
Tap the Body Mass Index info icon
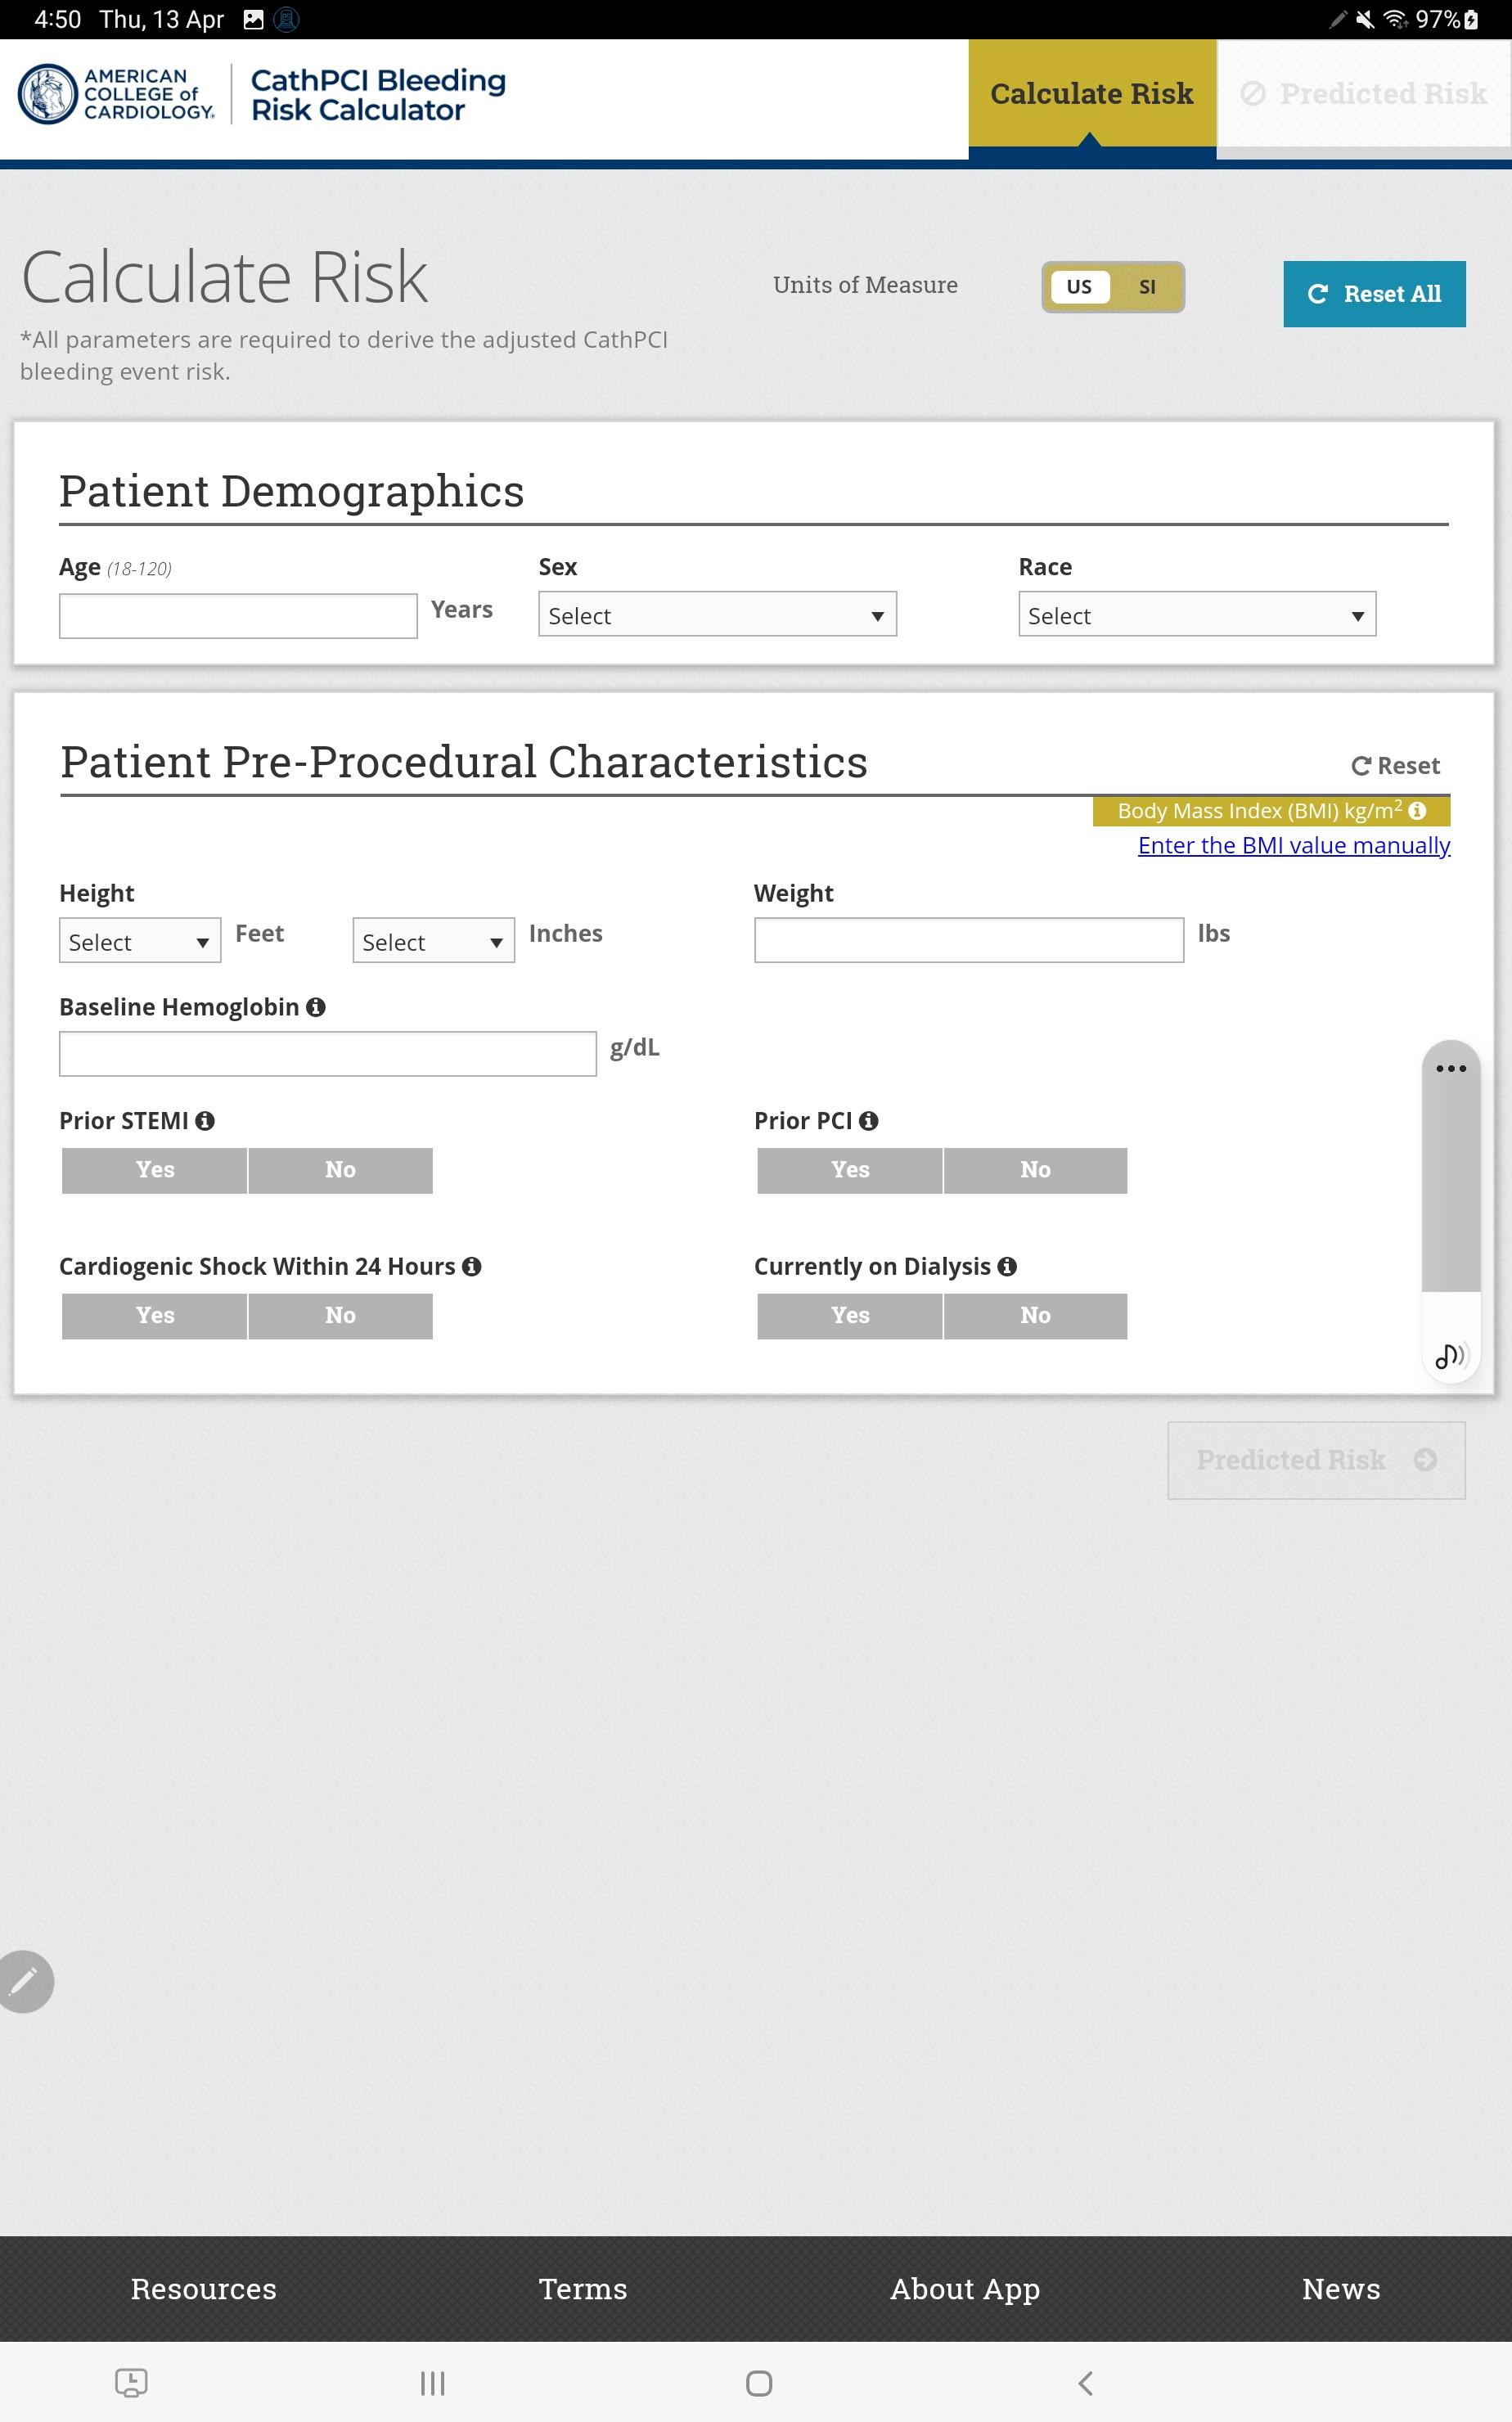(1417, 811)
